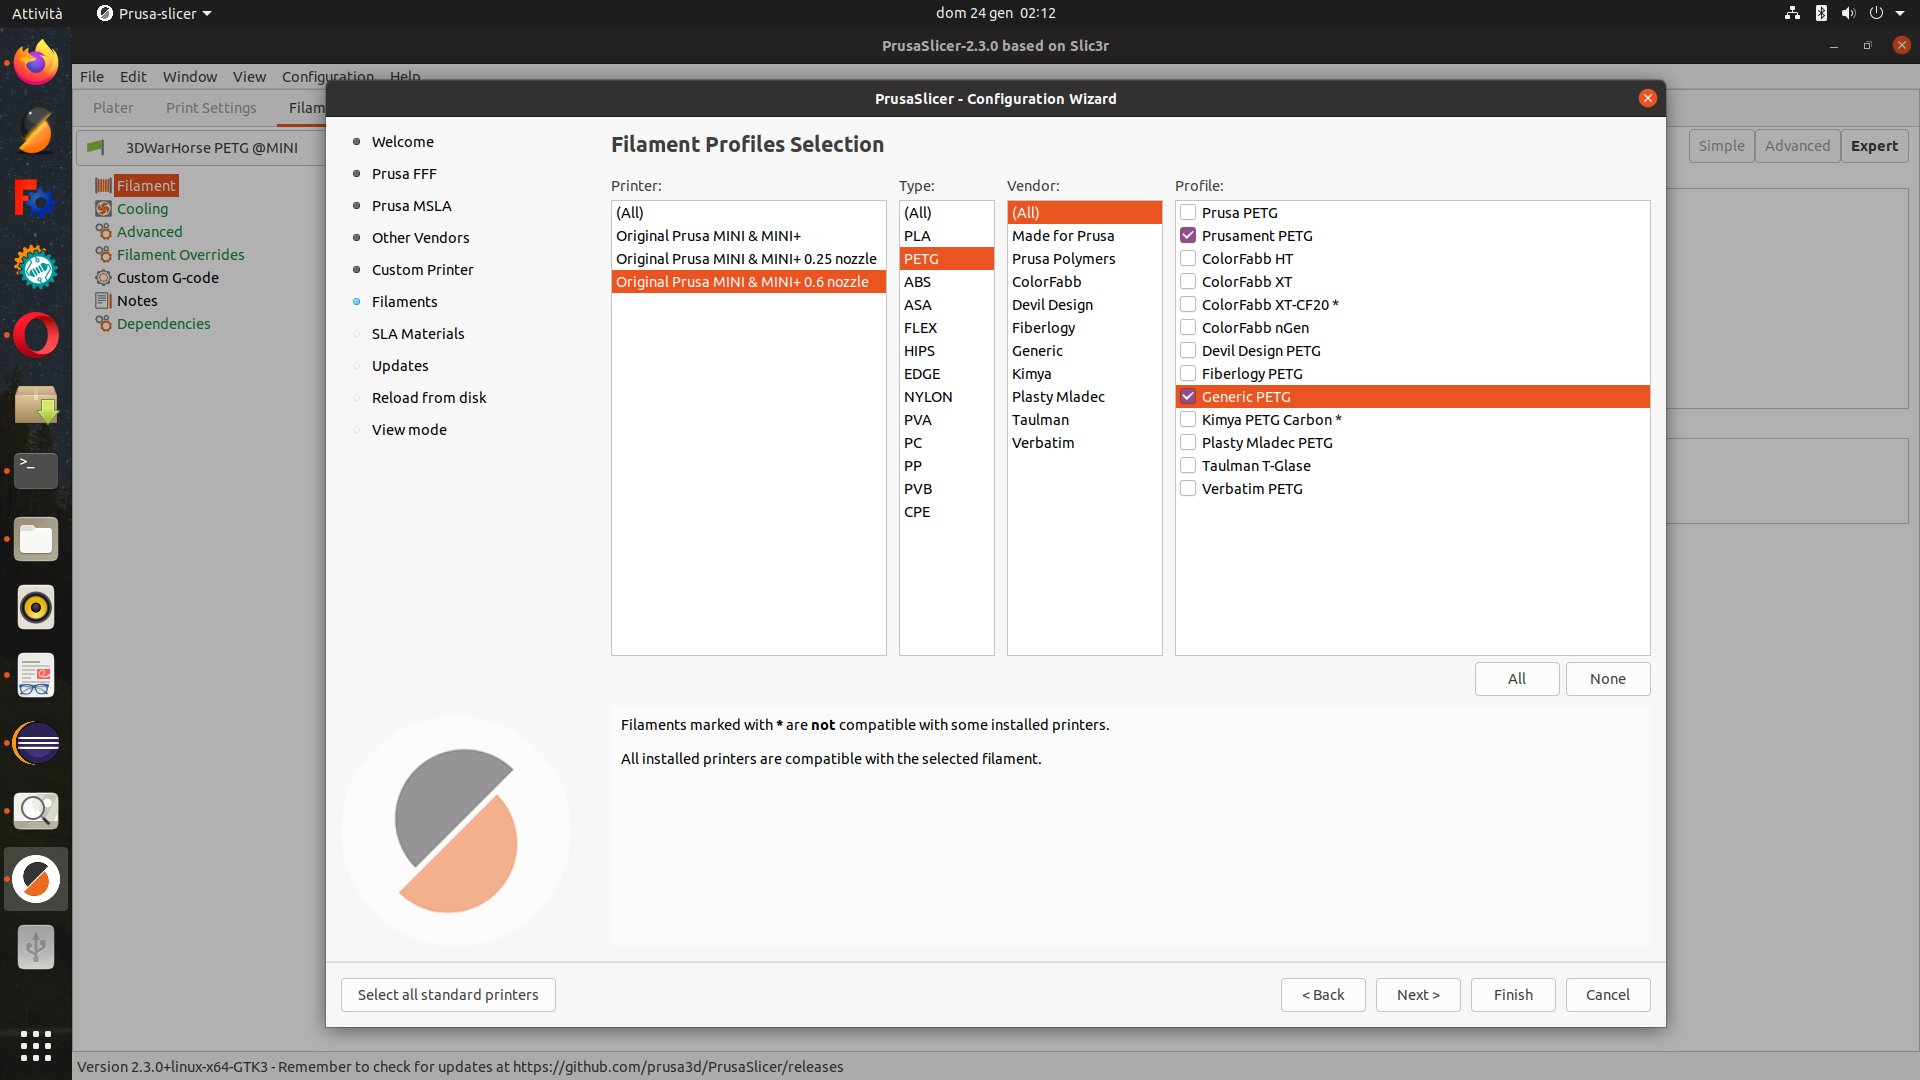1920x1080 pixels.
Task: Check ColorFabb nGen profile
Action: tap(1188, 327)
